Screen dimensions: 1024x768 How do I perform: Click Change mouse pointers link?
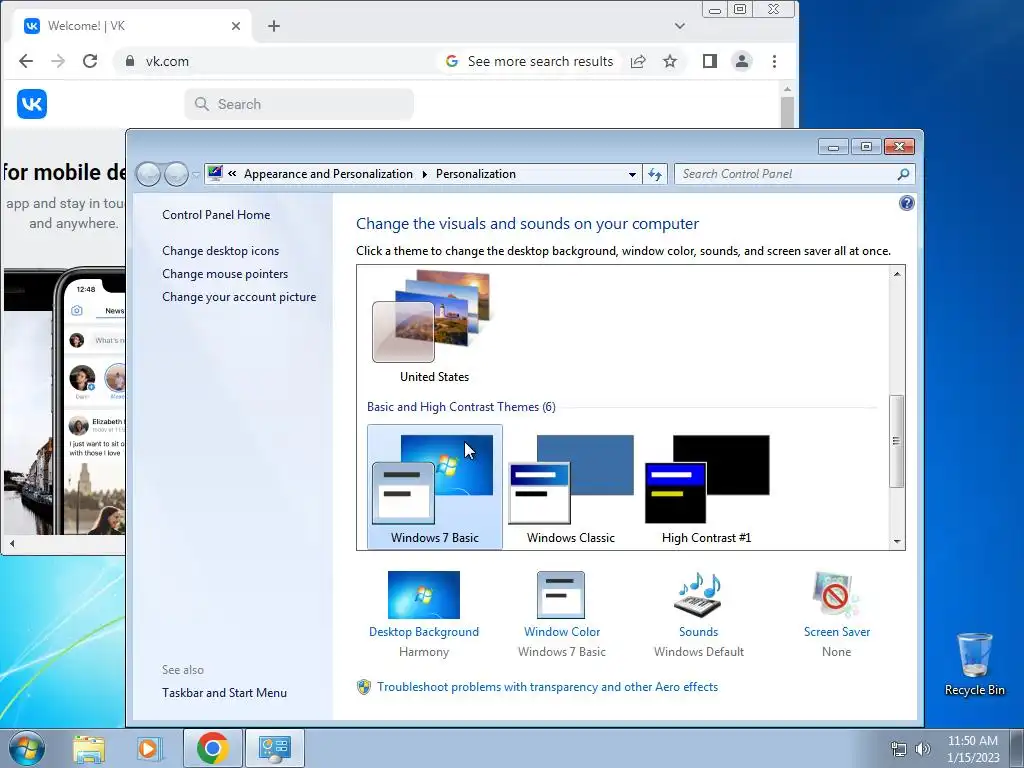pos(225,274)
